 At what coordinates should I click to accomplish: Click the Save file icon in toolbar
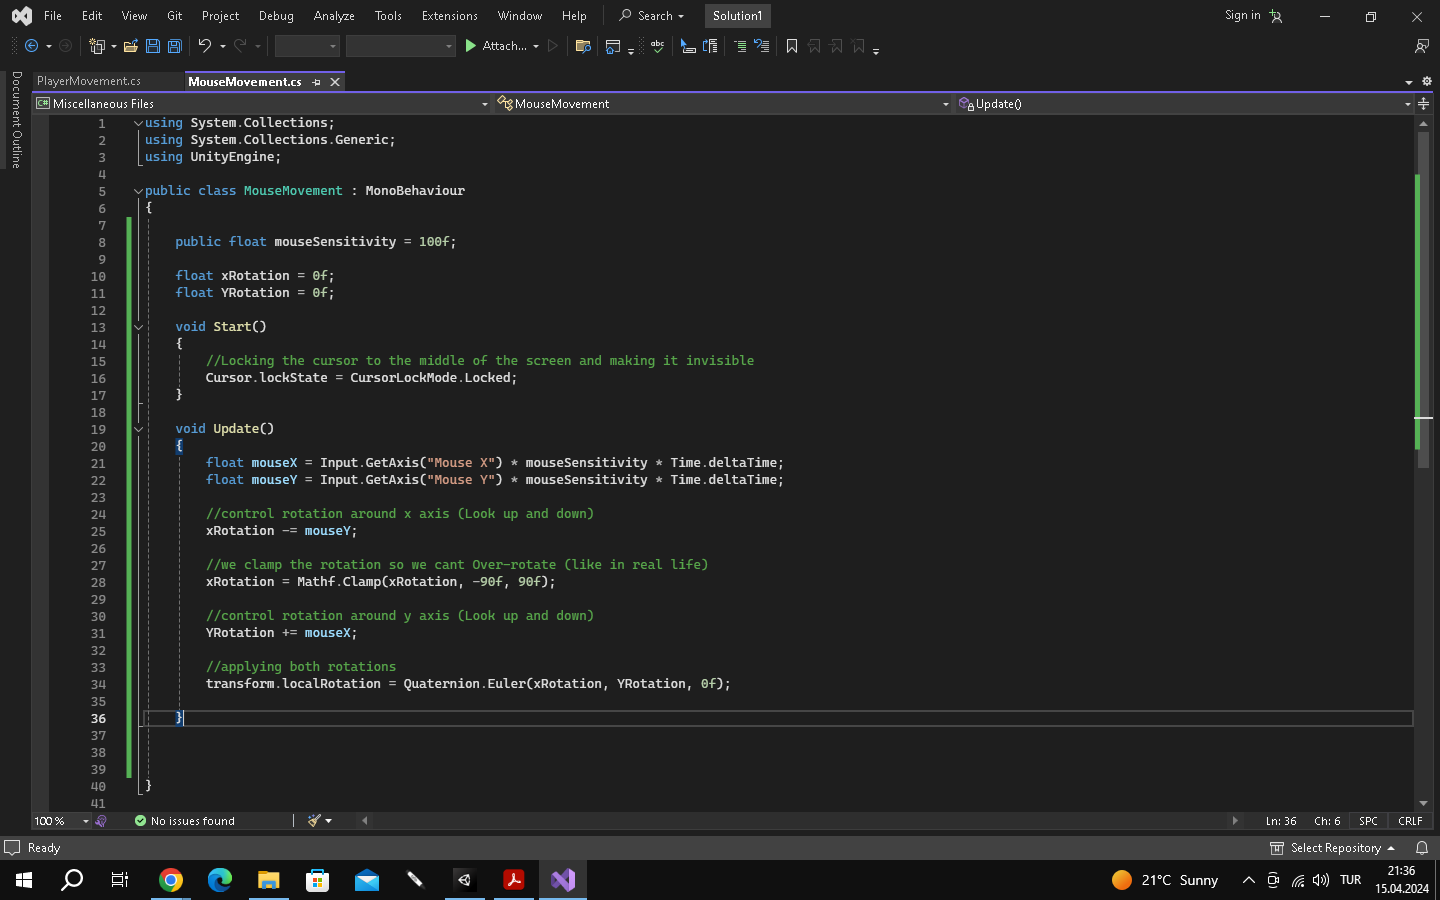[153, 46]
